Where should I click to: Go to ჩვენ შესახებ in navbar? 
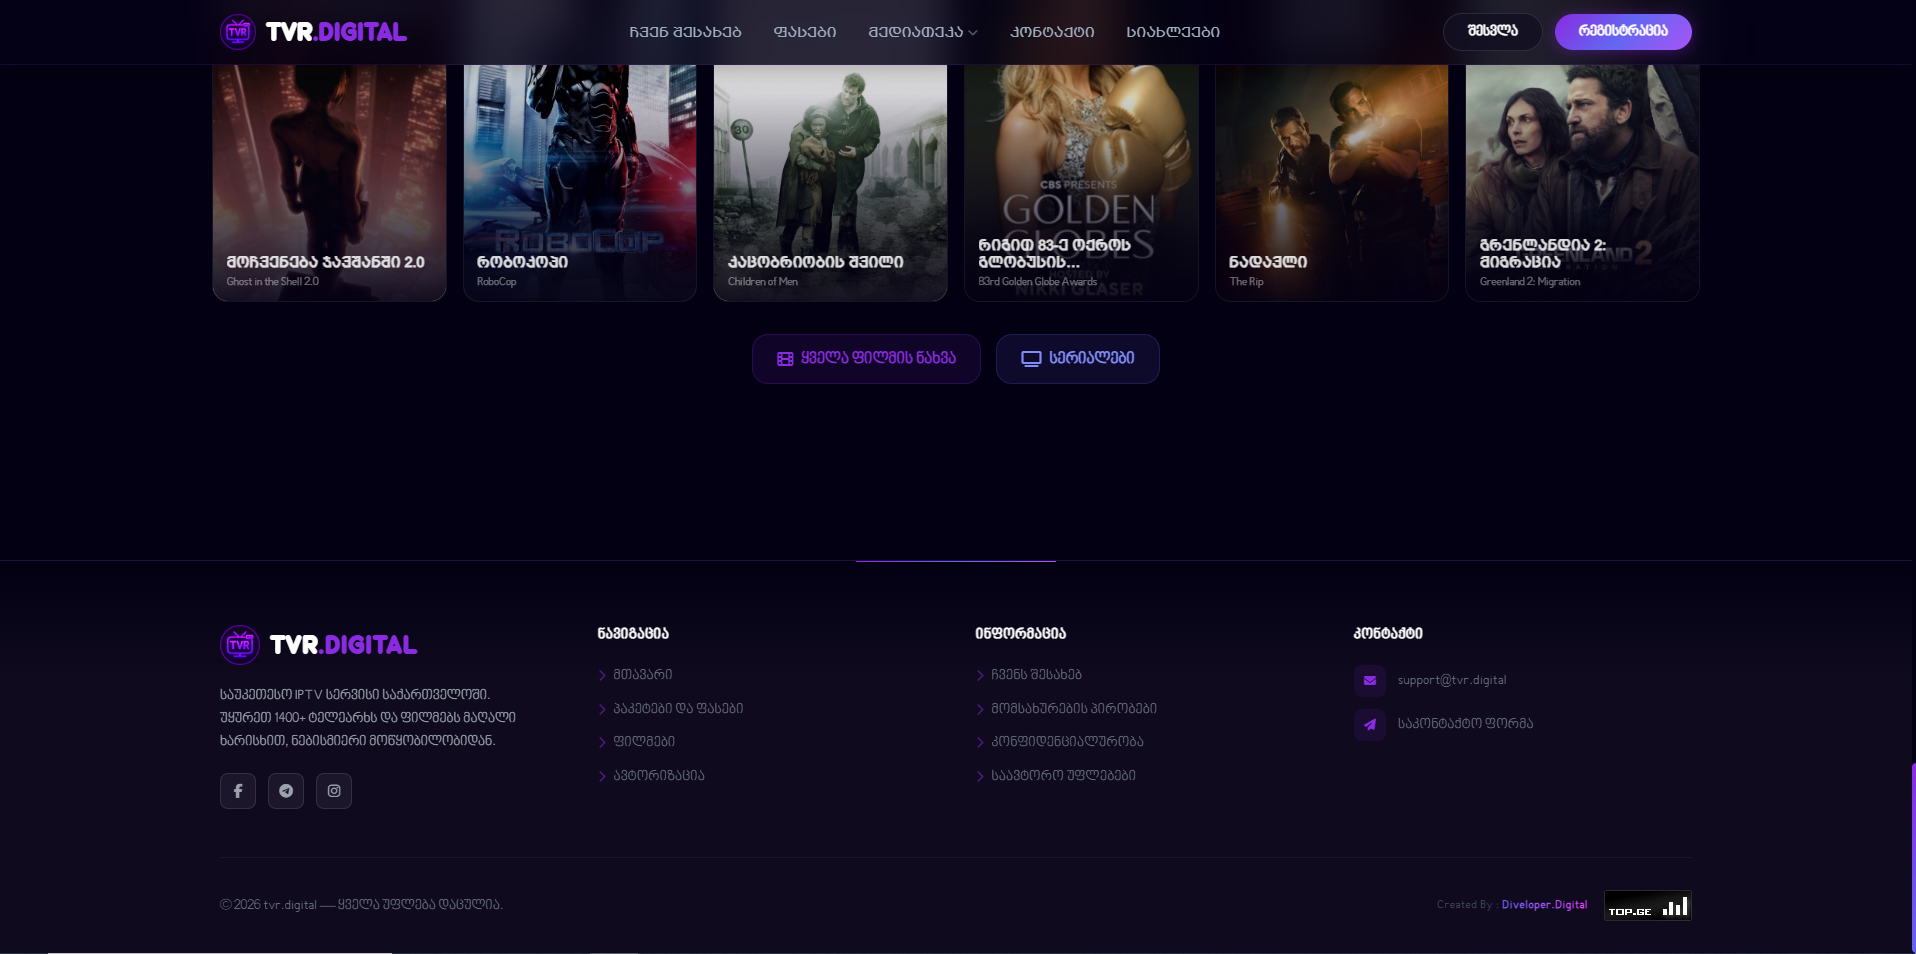685,32
